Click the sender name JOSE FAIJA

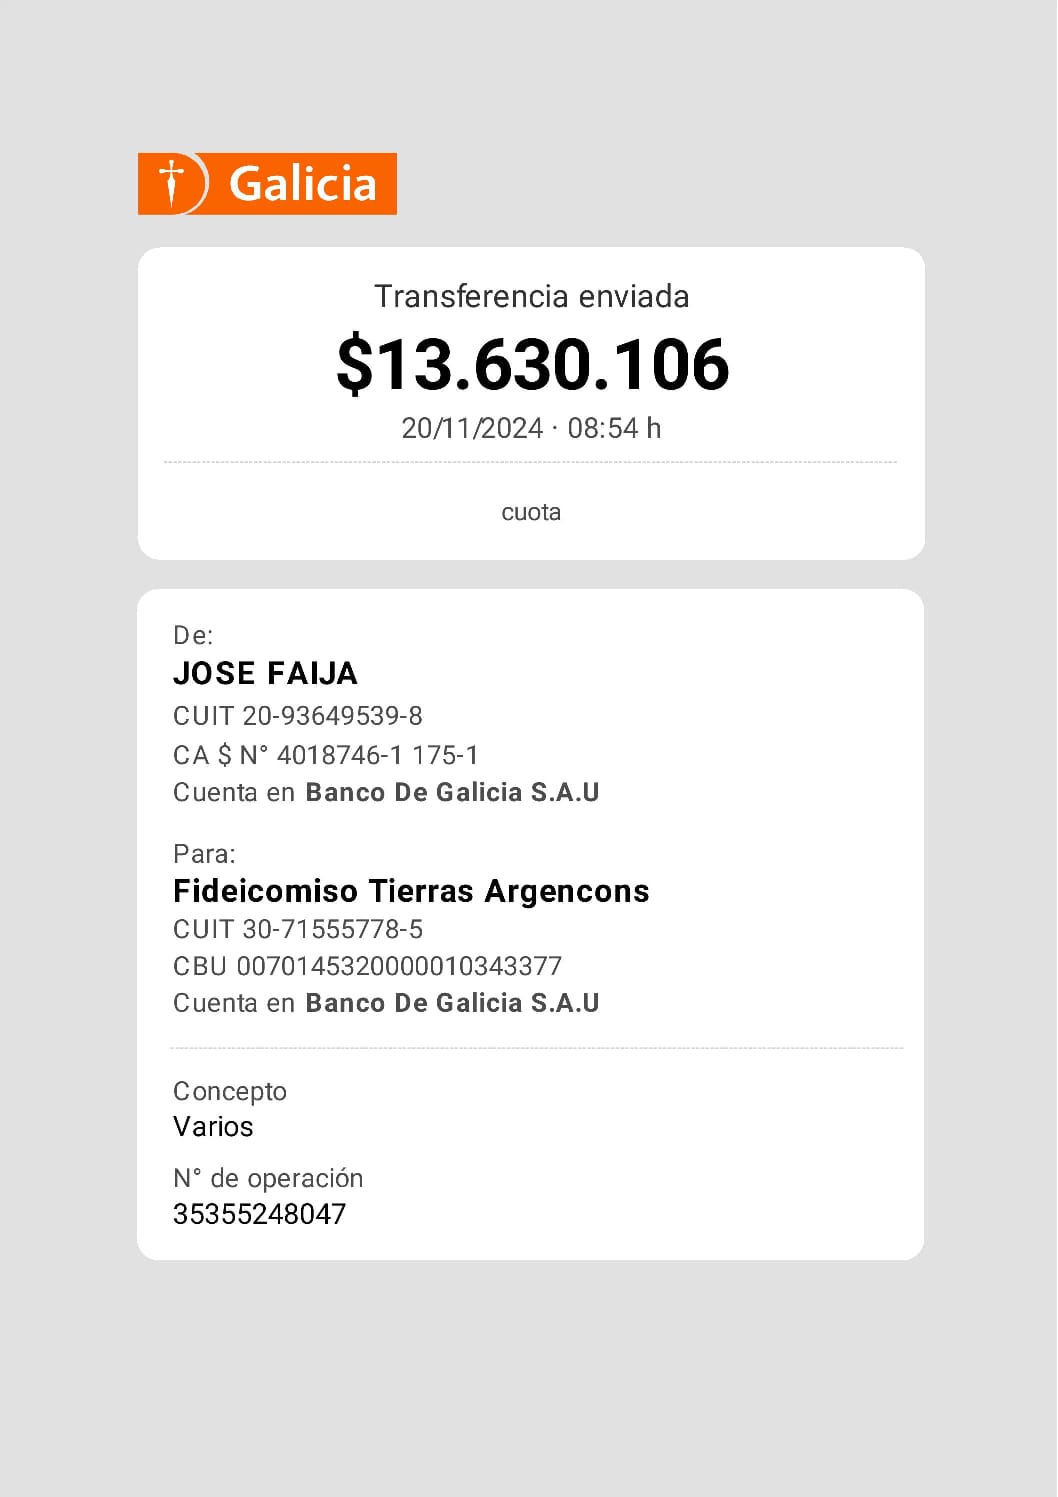(265, 673)
